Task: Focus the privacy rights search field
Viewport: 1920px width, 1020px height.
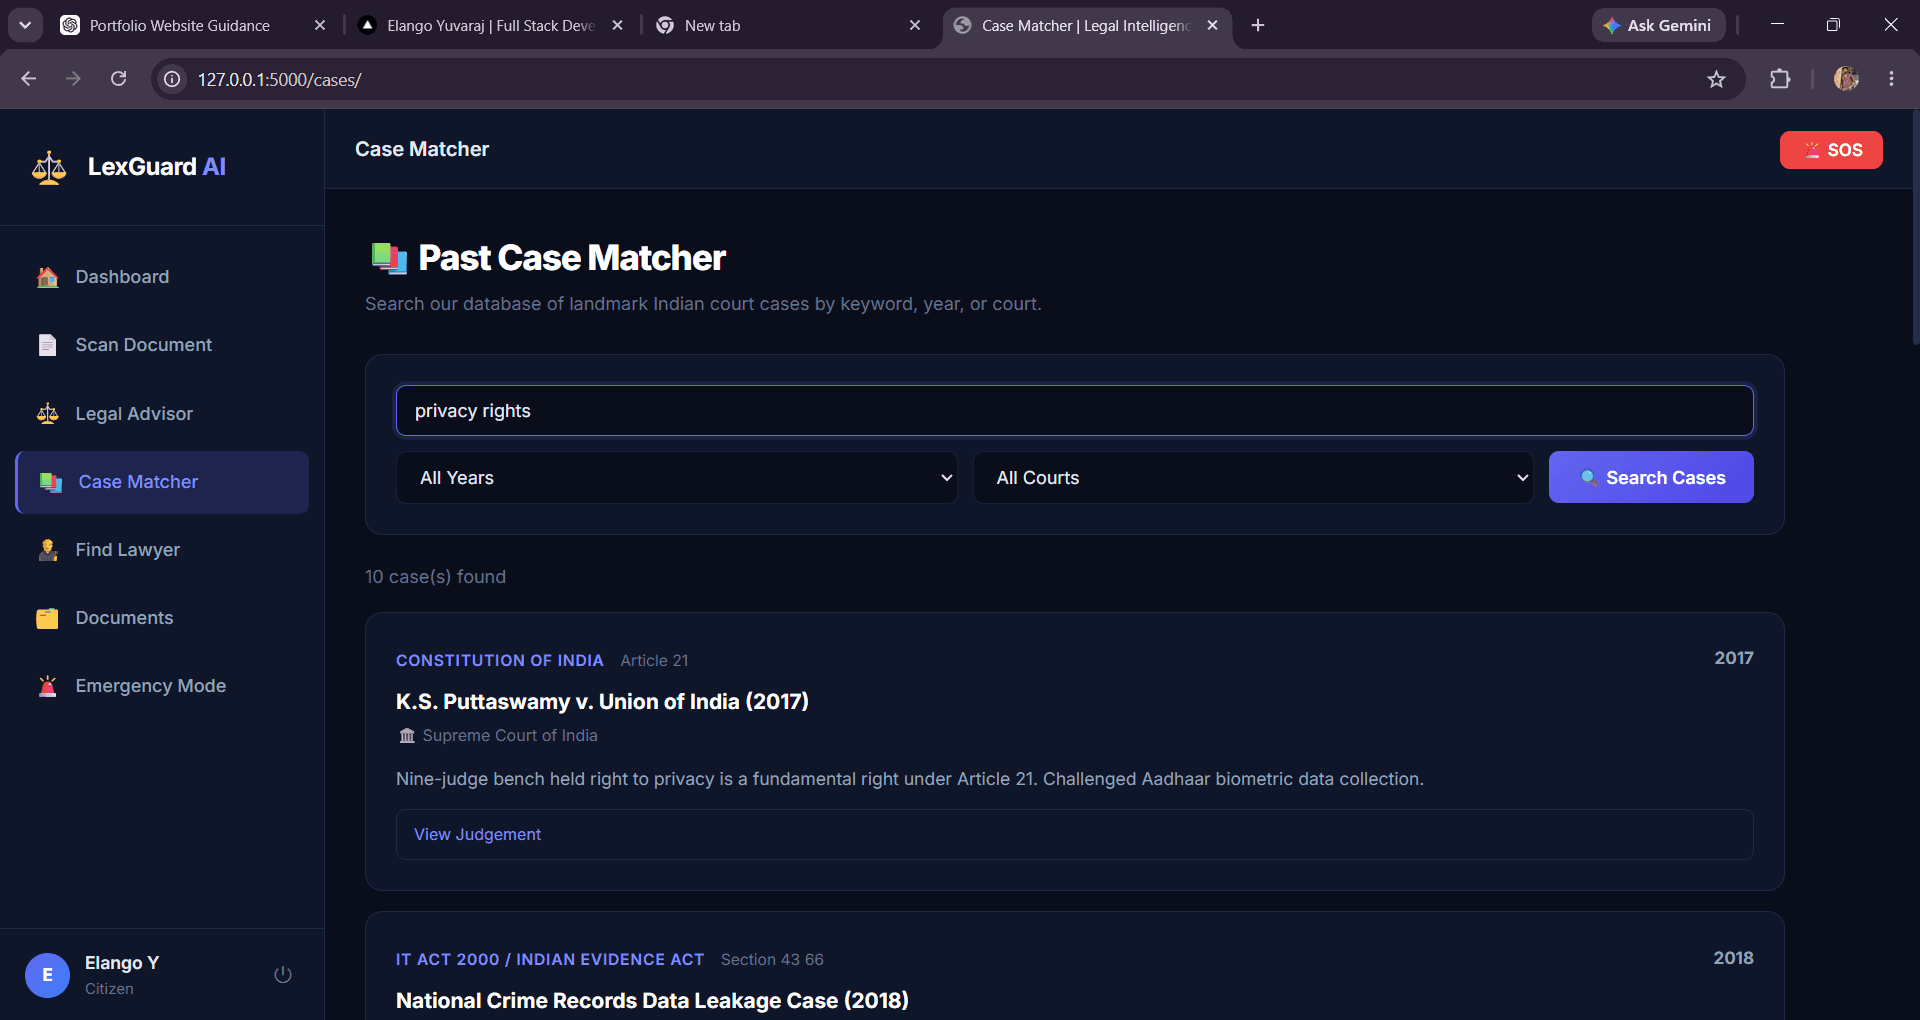Action: pos(1074,411)
